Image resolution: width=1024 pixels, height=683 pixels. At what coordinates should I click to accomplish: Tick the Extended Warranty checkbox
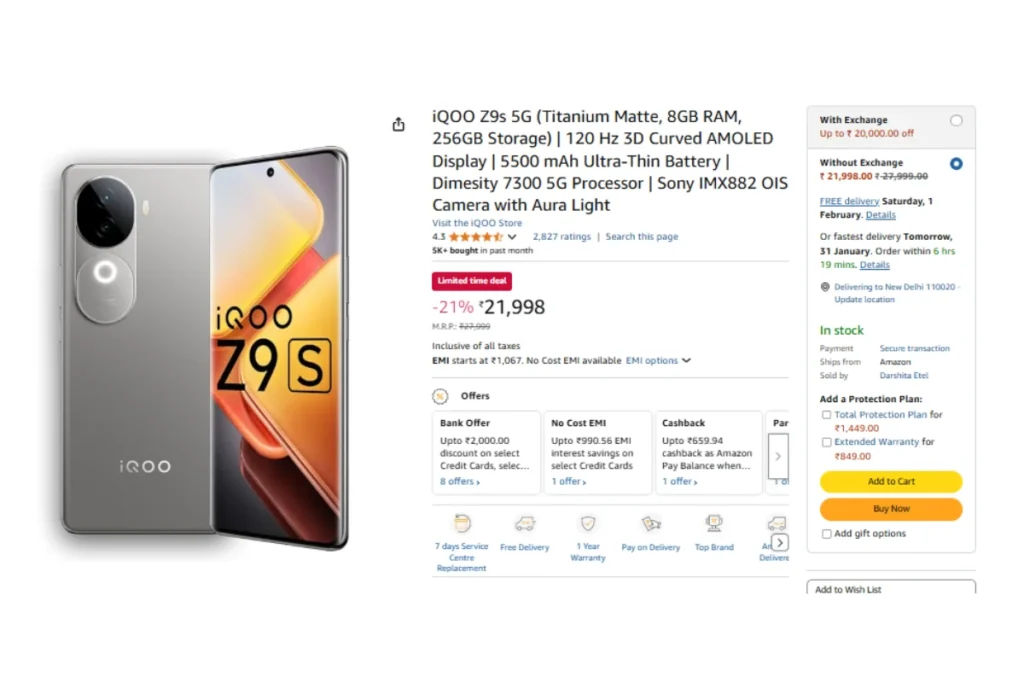(x=826, y=442)
